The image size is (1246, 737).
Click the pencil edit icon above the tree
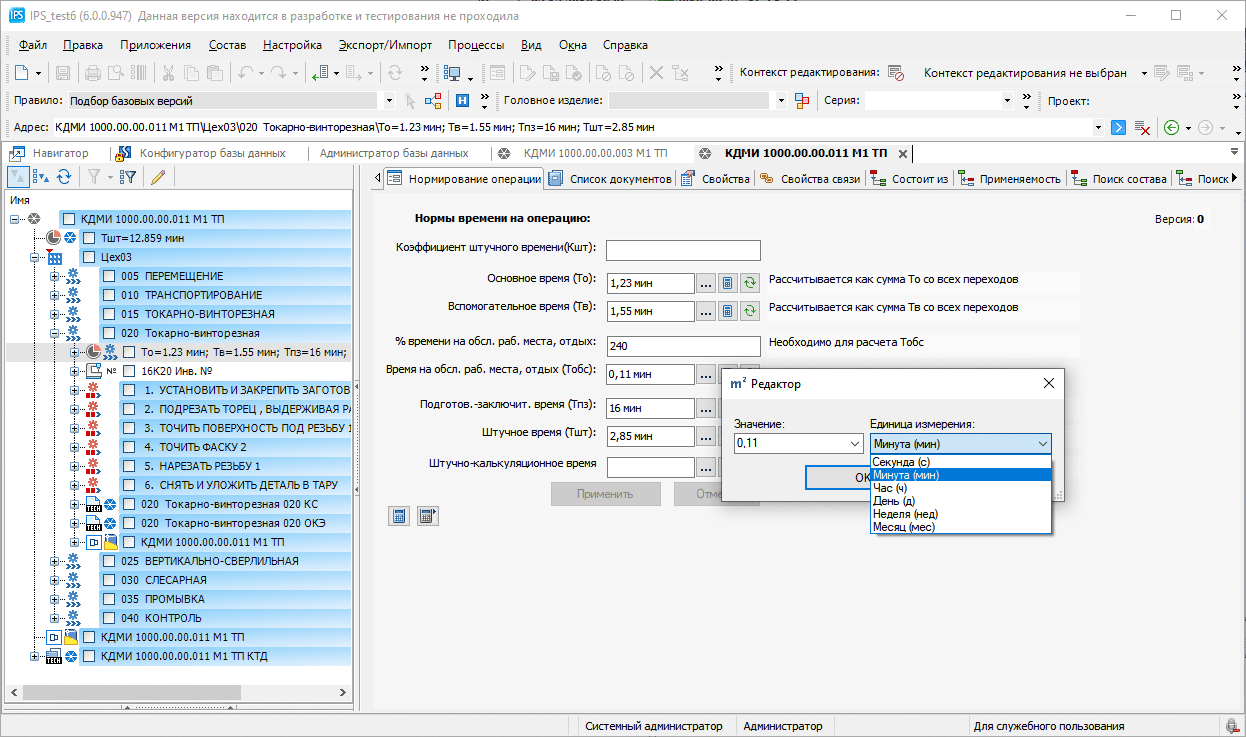click(157, 177)
